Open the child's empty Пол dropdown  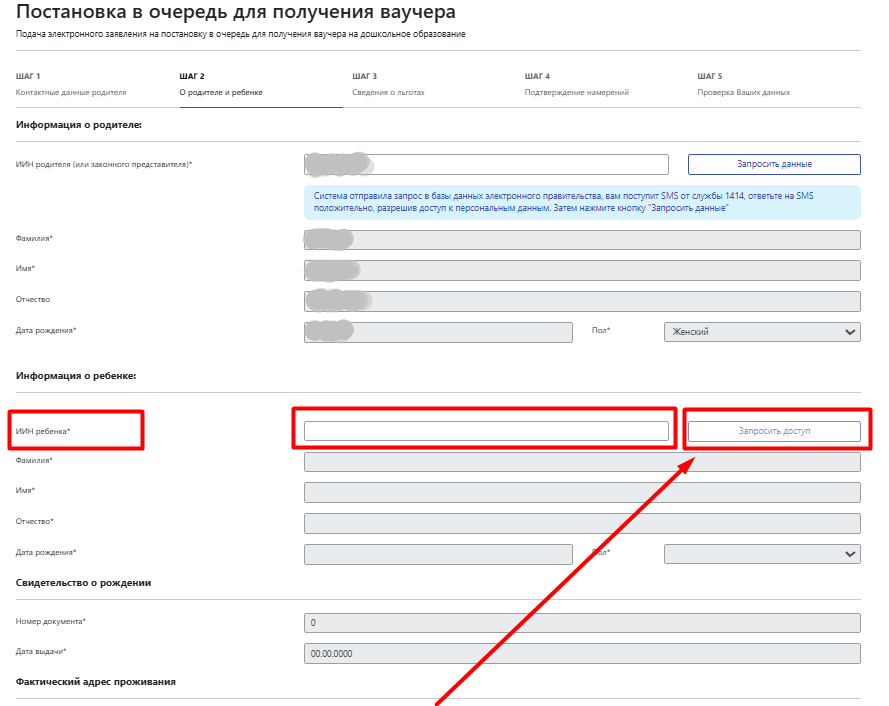point(762,554)
